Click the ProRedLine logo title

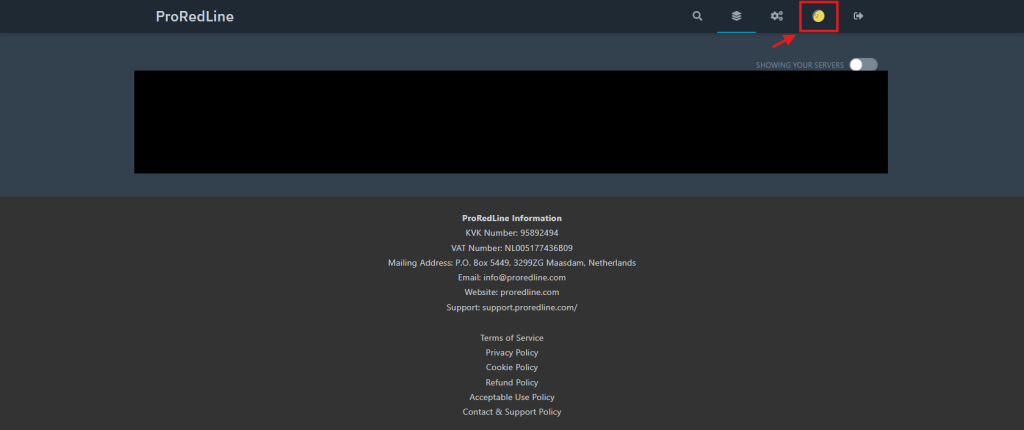[195, 16]
